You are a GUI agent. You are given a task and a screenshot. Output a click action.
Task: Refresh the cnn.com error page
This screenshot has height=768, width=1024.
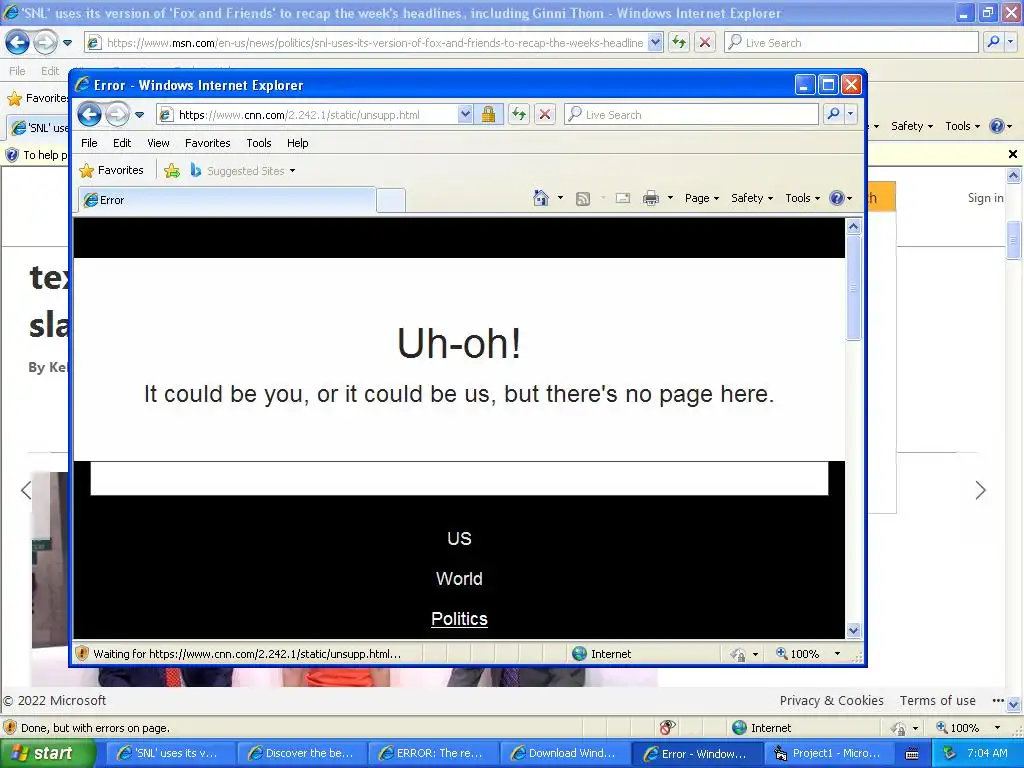click(x=519, y=115)
